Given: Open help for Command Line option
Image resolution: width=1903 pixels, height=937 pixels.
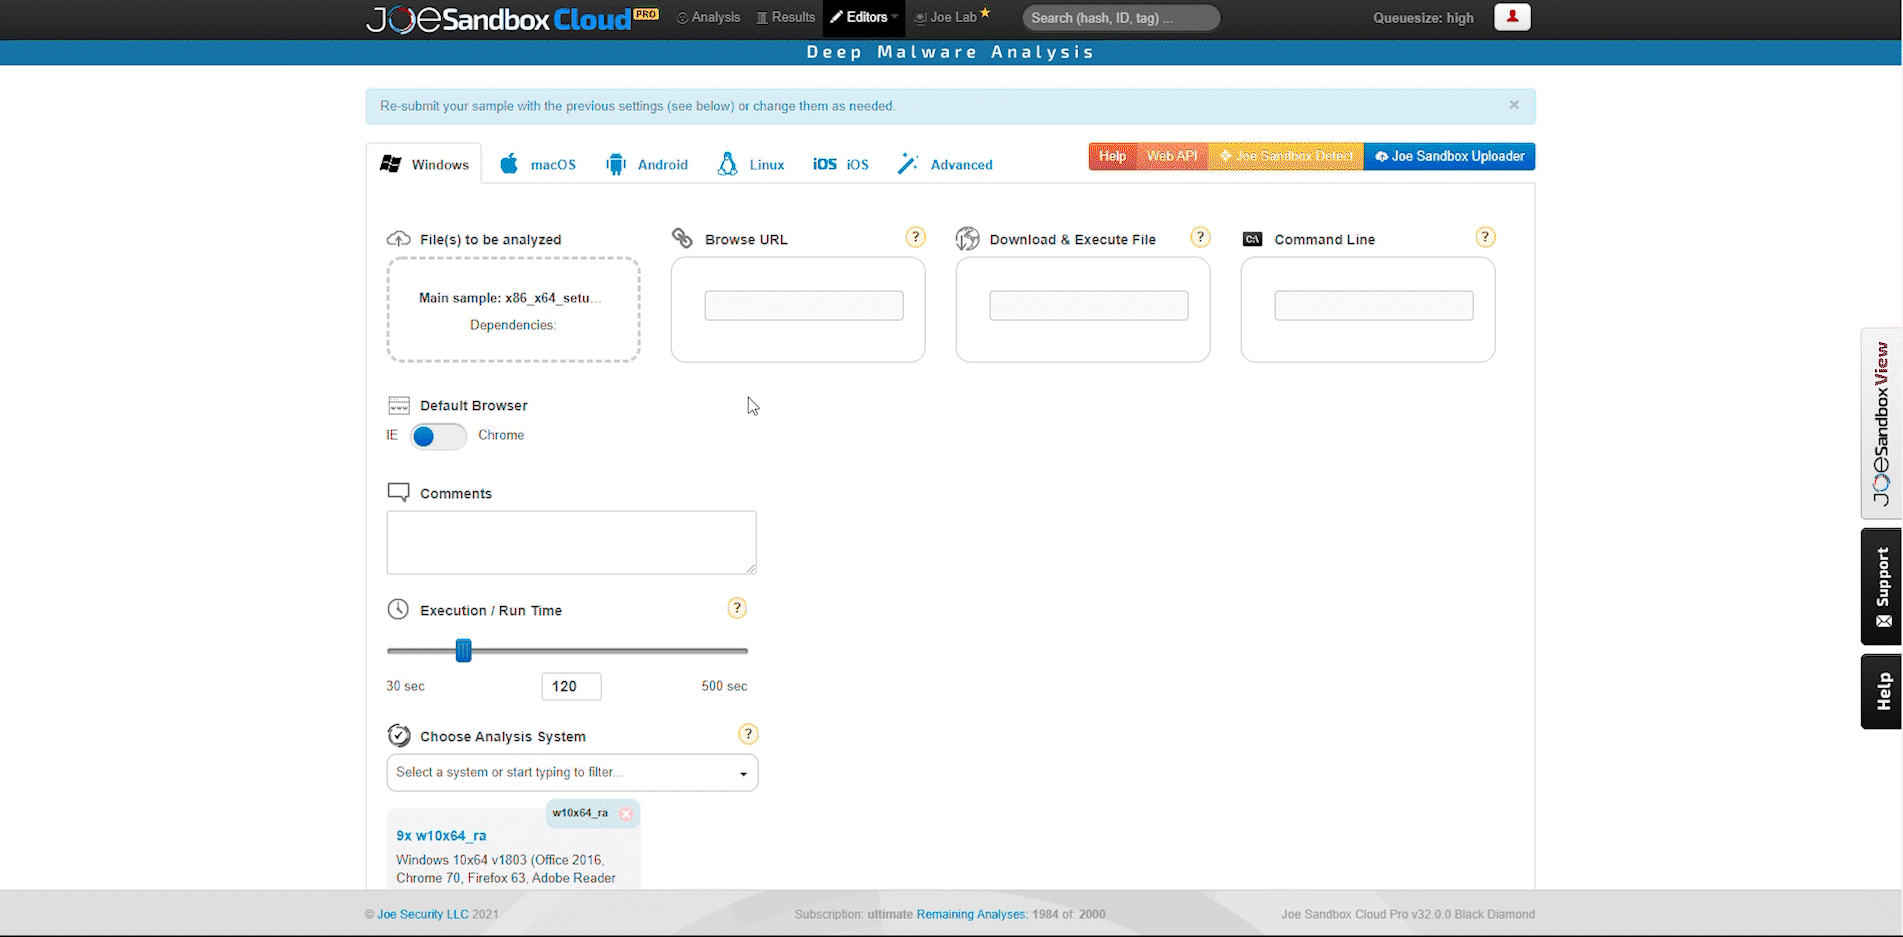Looking at the screenshot, I should pyautogui.click(x=1485, y=237).
